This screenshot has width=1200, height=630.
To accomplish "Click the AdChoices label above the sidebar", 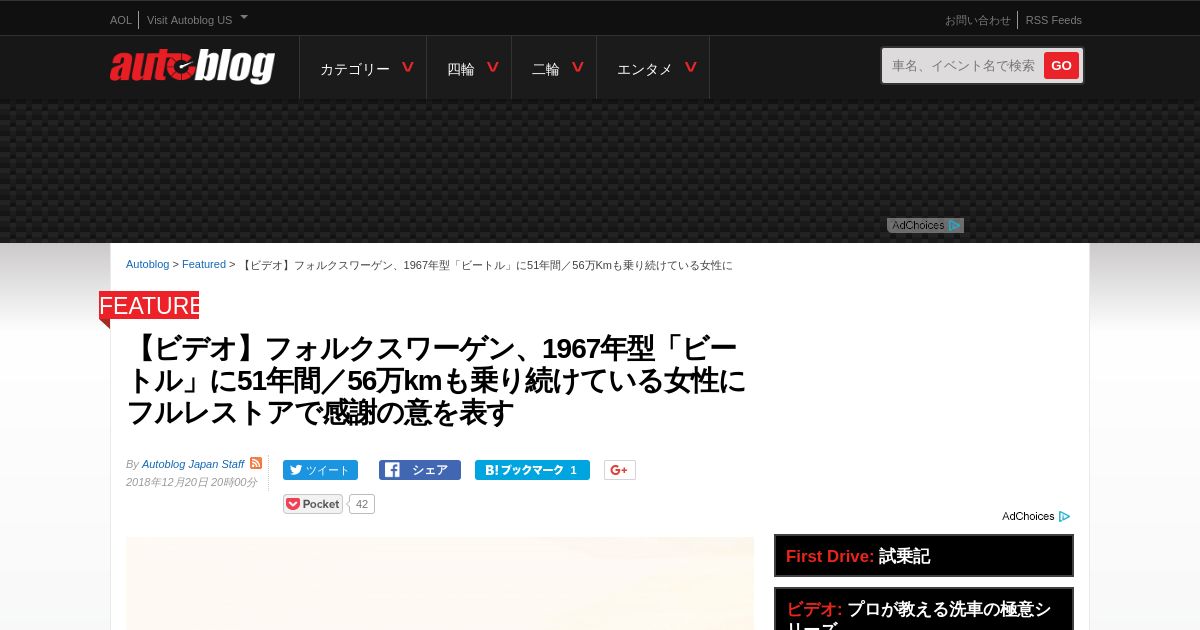I will (1036, 516).
